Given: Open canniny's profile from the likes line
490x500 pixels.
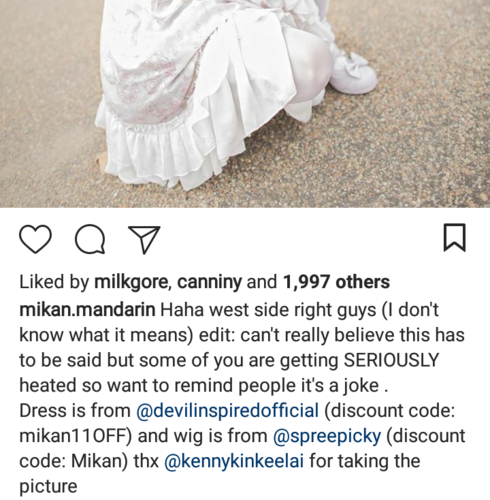Looking at the screenshot, I should tap(209, 282).
